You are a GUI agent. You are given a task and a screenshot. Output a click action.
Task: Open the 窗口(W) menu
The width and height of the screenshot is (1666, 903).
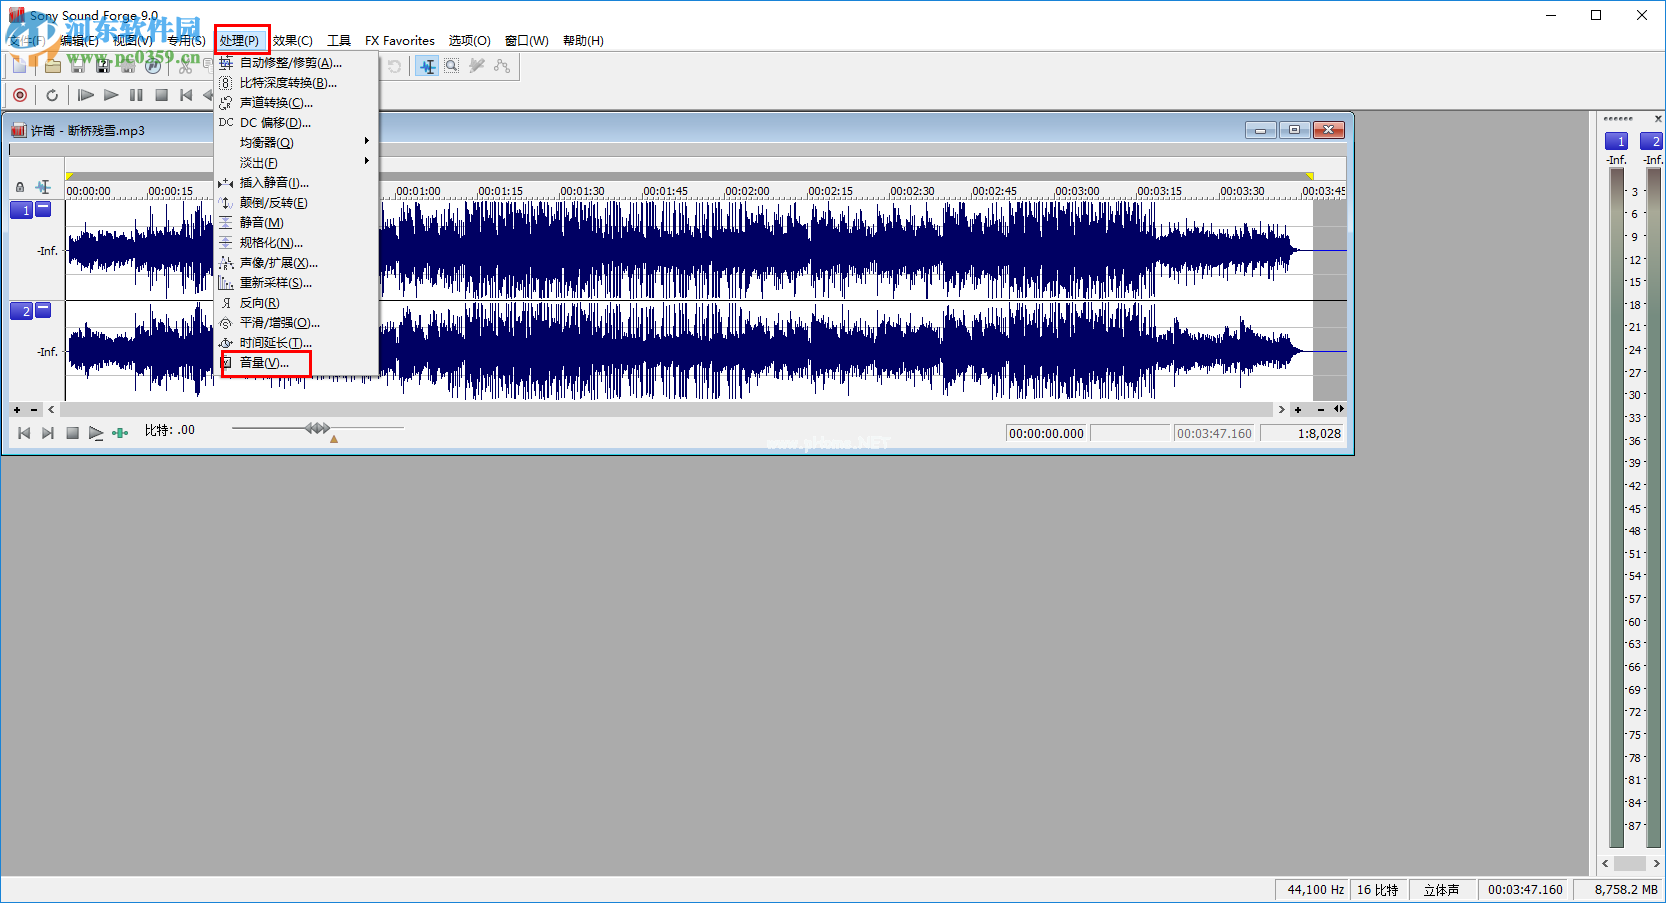(527, 41)
